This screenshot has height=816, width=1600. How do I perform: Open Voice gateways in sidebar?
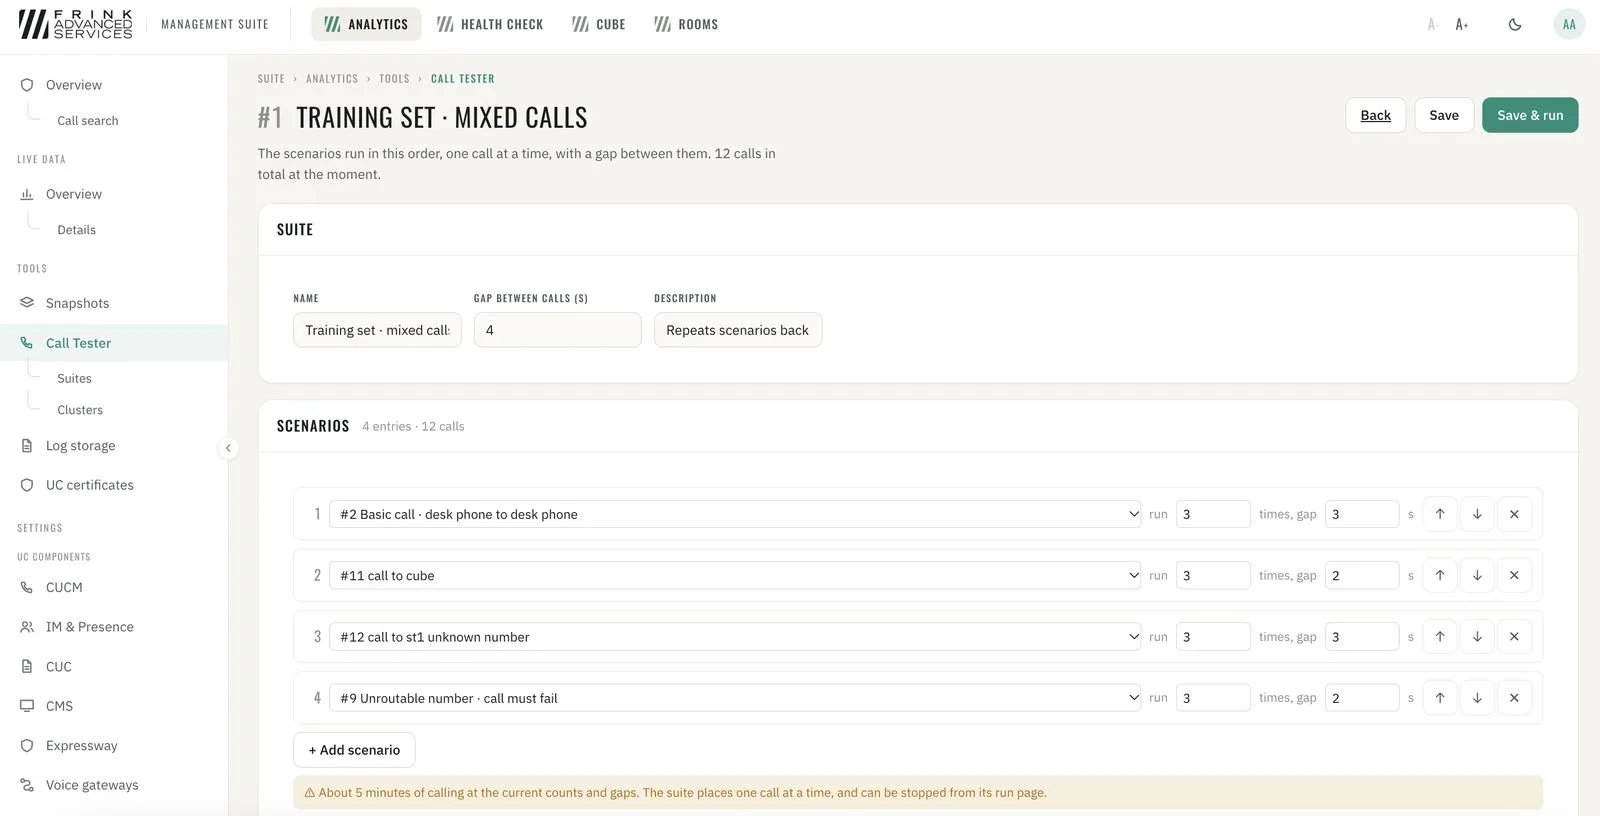pyautogui.click(x=114, y=785)
